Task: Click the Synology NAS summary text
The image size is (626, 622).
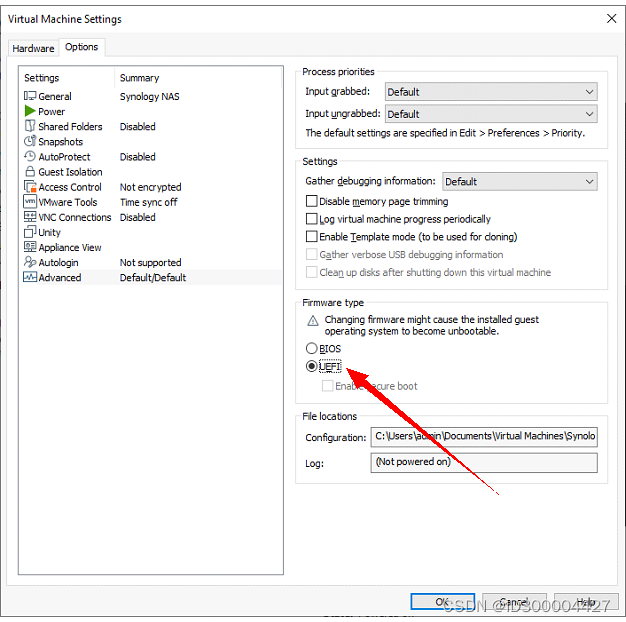Action: coord(150,97)
